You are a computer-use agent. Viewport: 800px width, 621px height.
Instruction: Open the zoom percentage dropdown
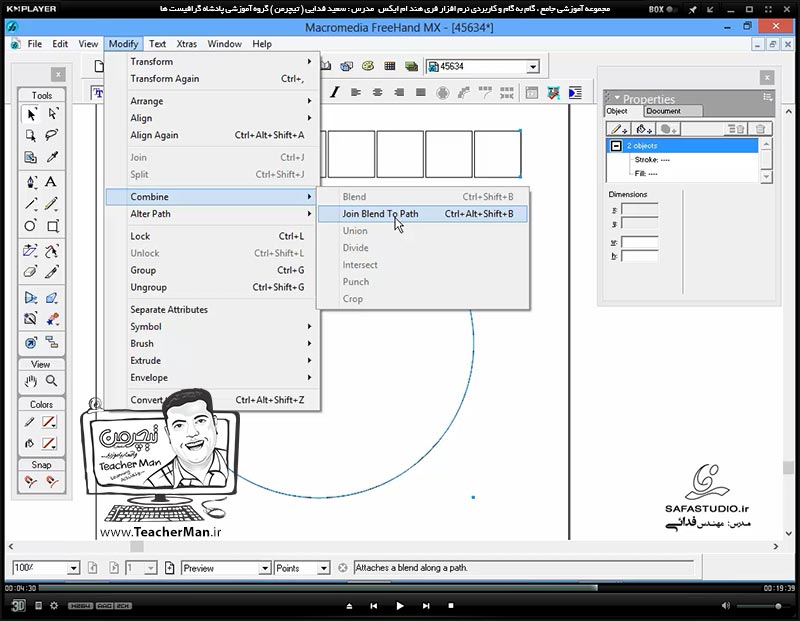point(73,568)
